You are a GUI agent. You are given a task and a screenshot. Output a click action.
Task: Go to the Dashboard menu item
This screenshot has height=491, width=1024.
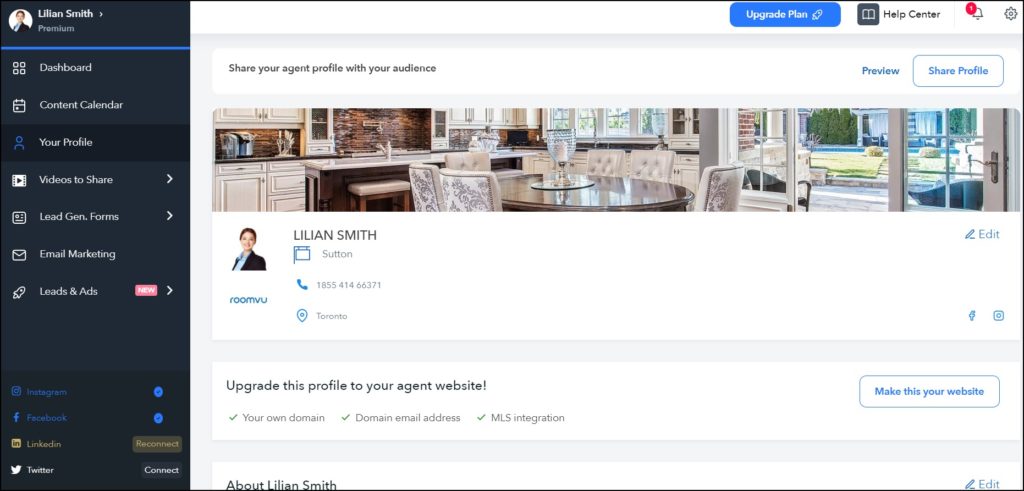tap(65, 68)
